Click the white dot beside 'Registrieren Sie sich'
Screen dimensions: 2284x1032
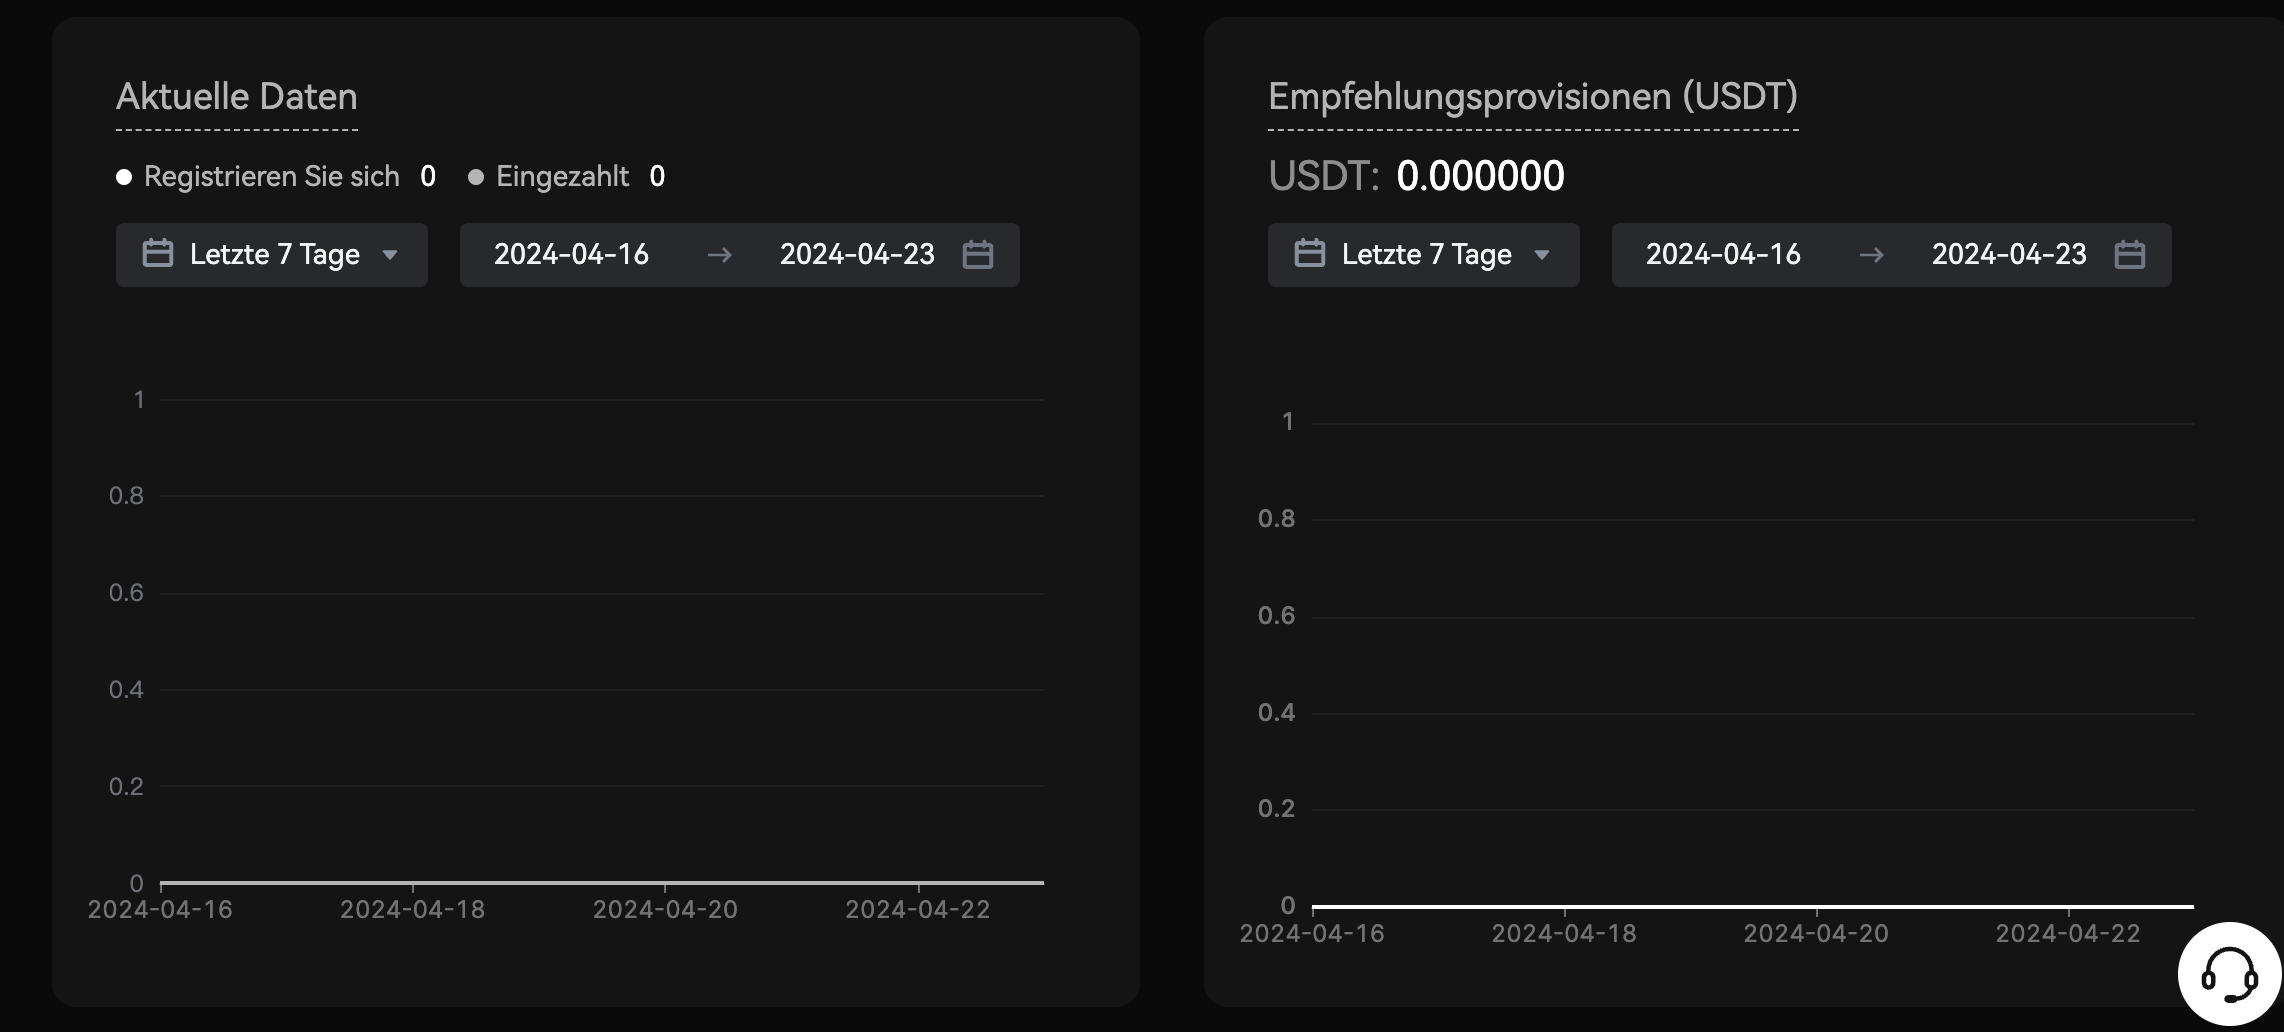[124, 177]
